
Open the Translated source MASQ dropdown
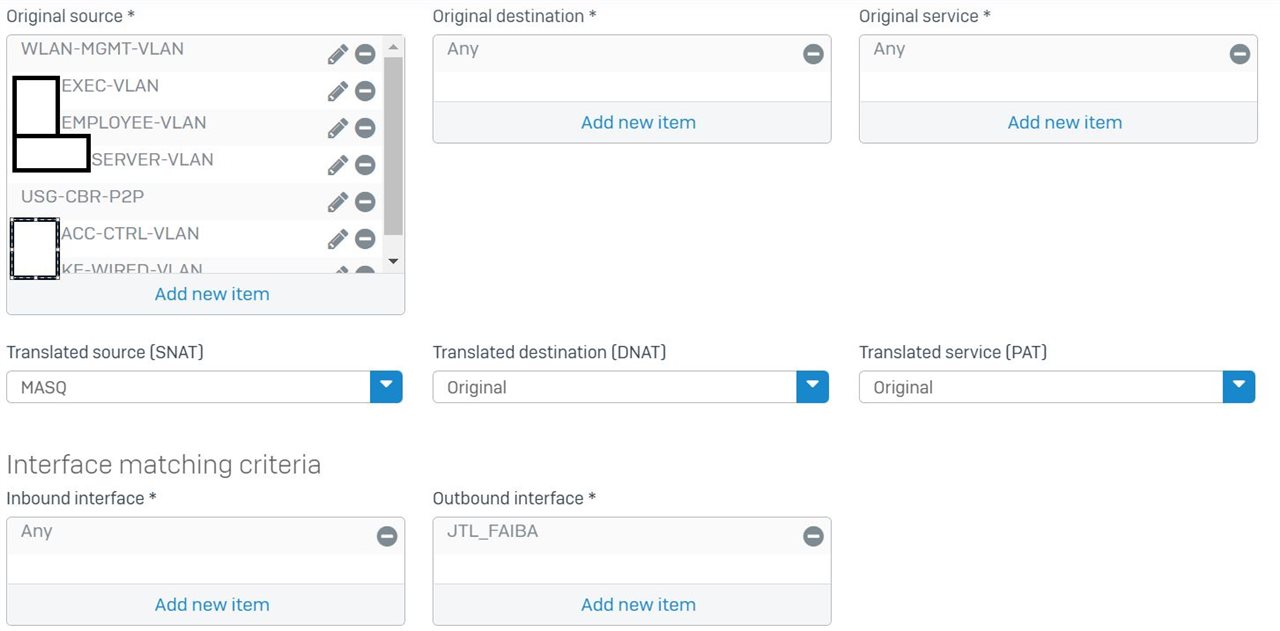tap(386, 387)
